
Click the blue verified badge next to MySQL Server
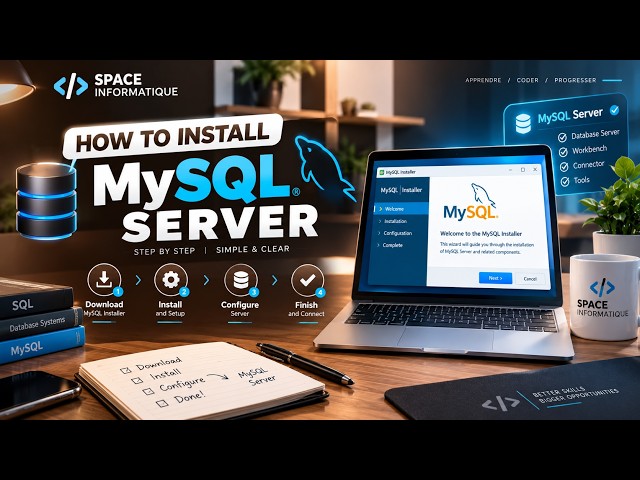pos(614,110)
